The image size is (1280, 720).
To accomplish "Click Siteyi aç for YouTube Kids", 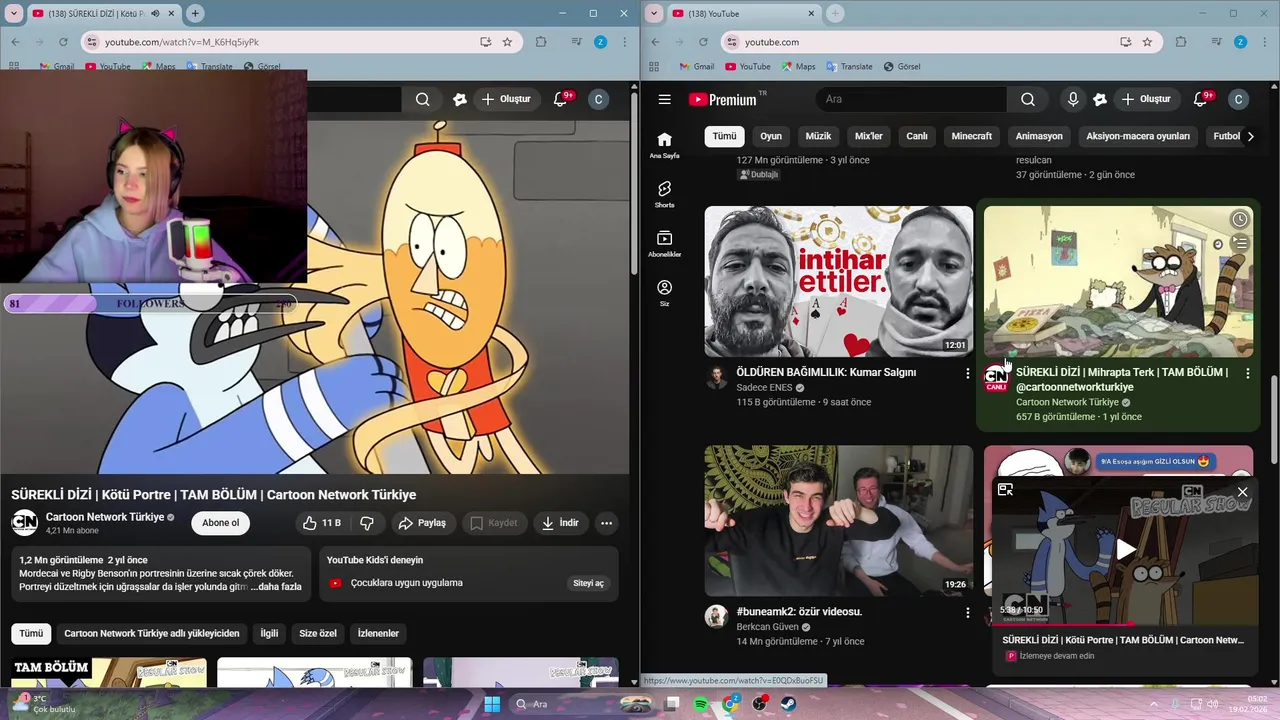I will (588, 583).
